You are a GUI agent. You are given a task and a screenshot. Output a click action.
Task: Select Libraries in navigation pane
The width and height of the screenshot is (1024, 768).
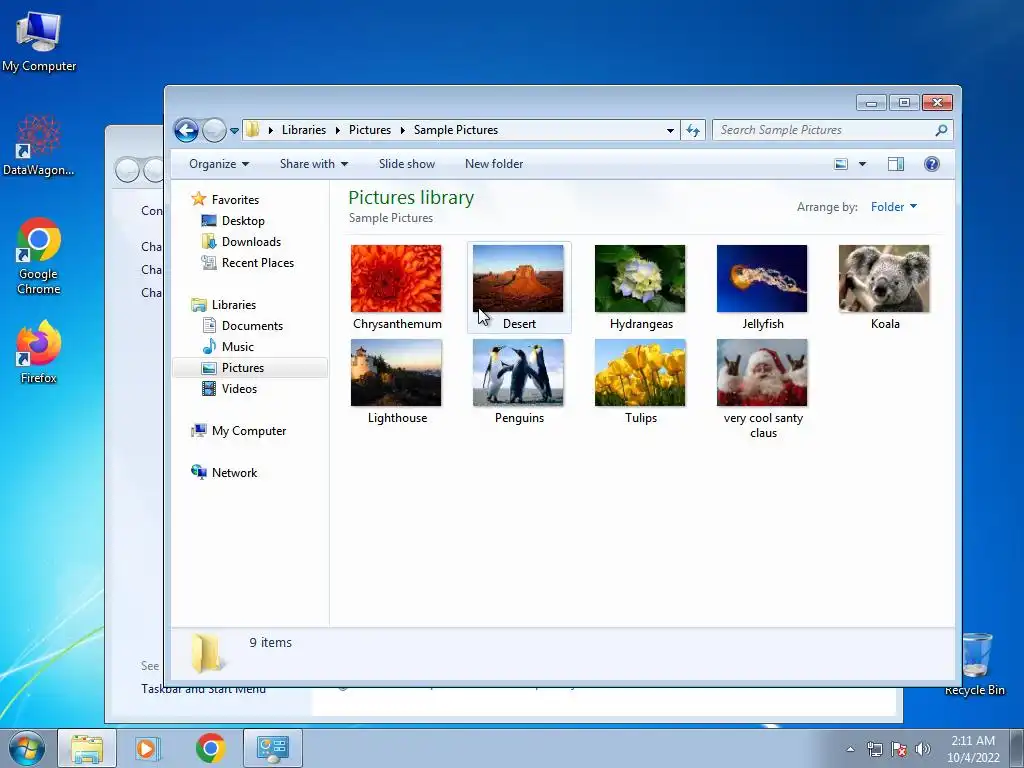click(x=233, y=305)
